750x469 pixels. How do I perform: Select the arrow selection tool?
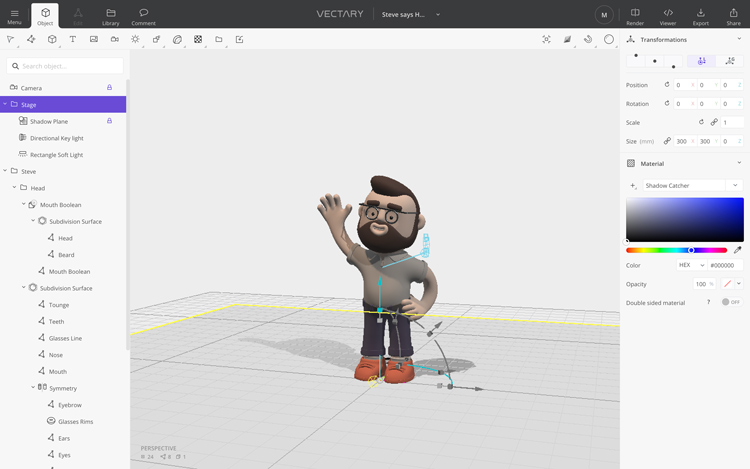(10, 39)
